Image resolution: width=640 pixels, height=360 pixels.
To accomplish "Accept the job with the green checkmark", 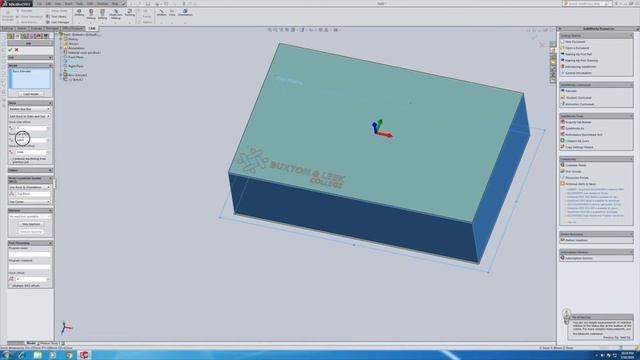I will 10,50.
